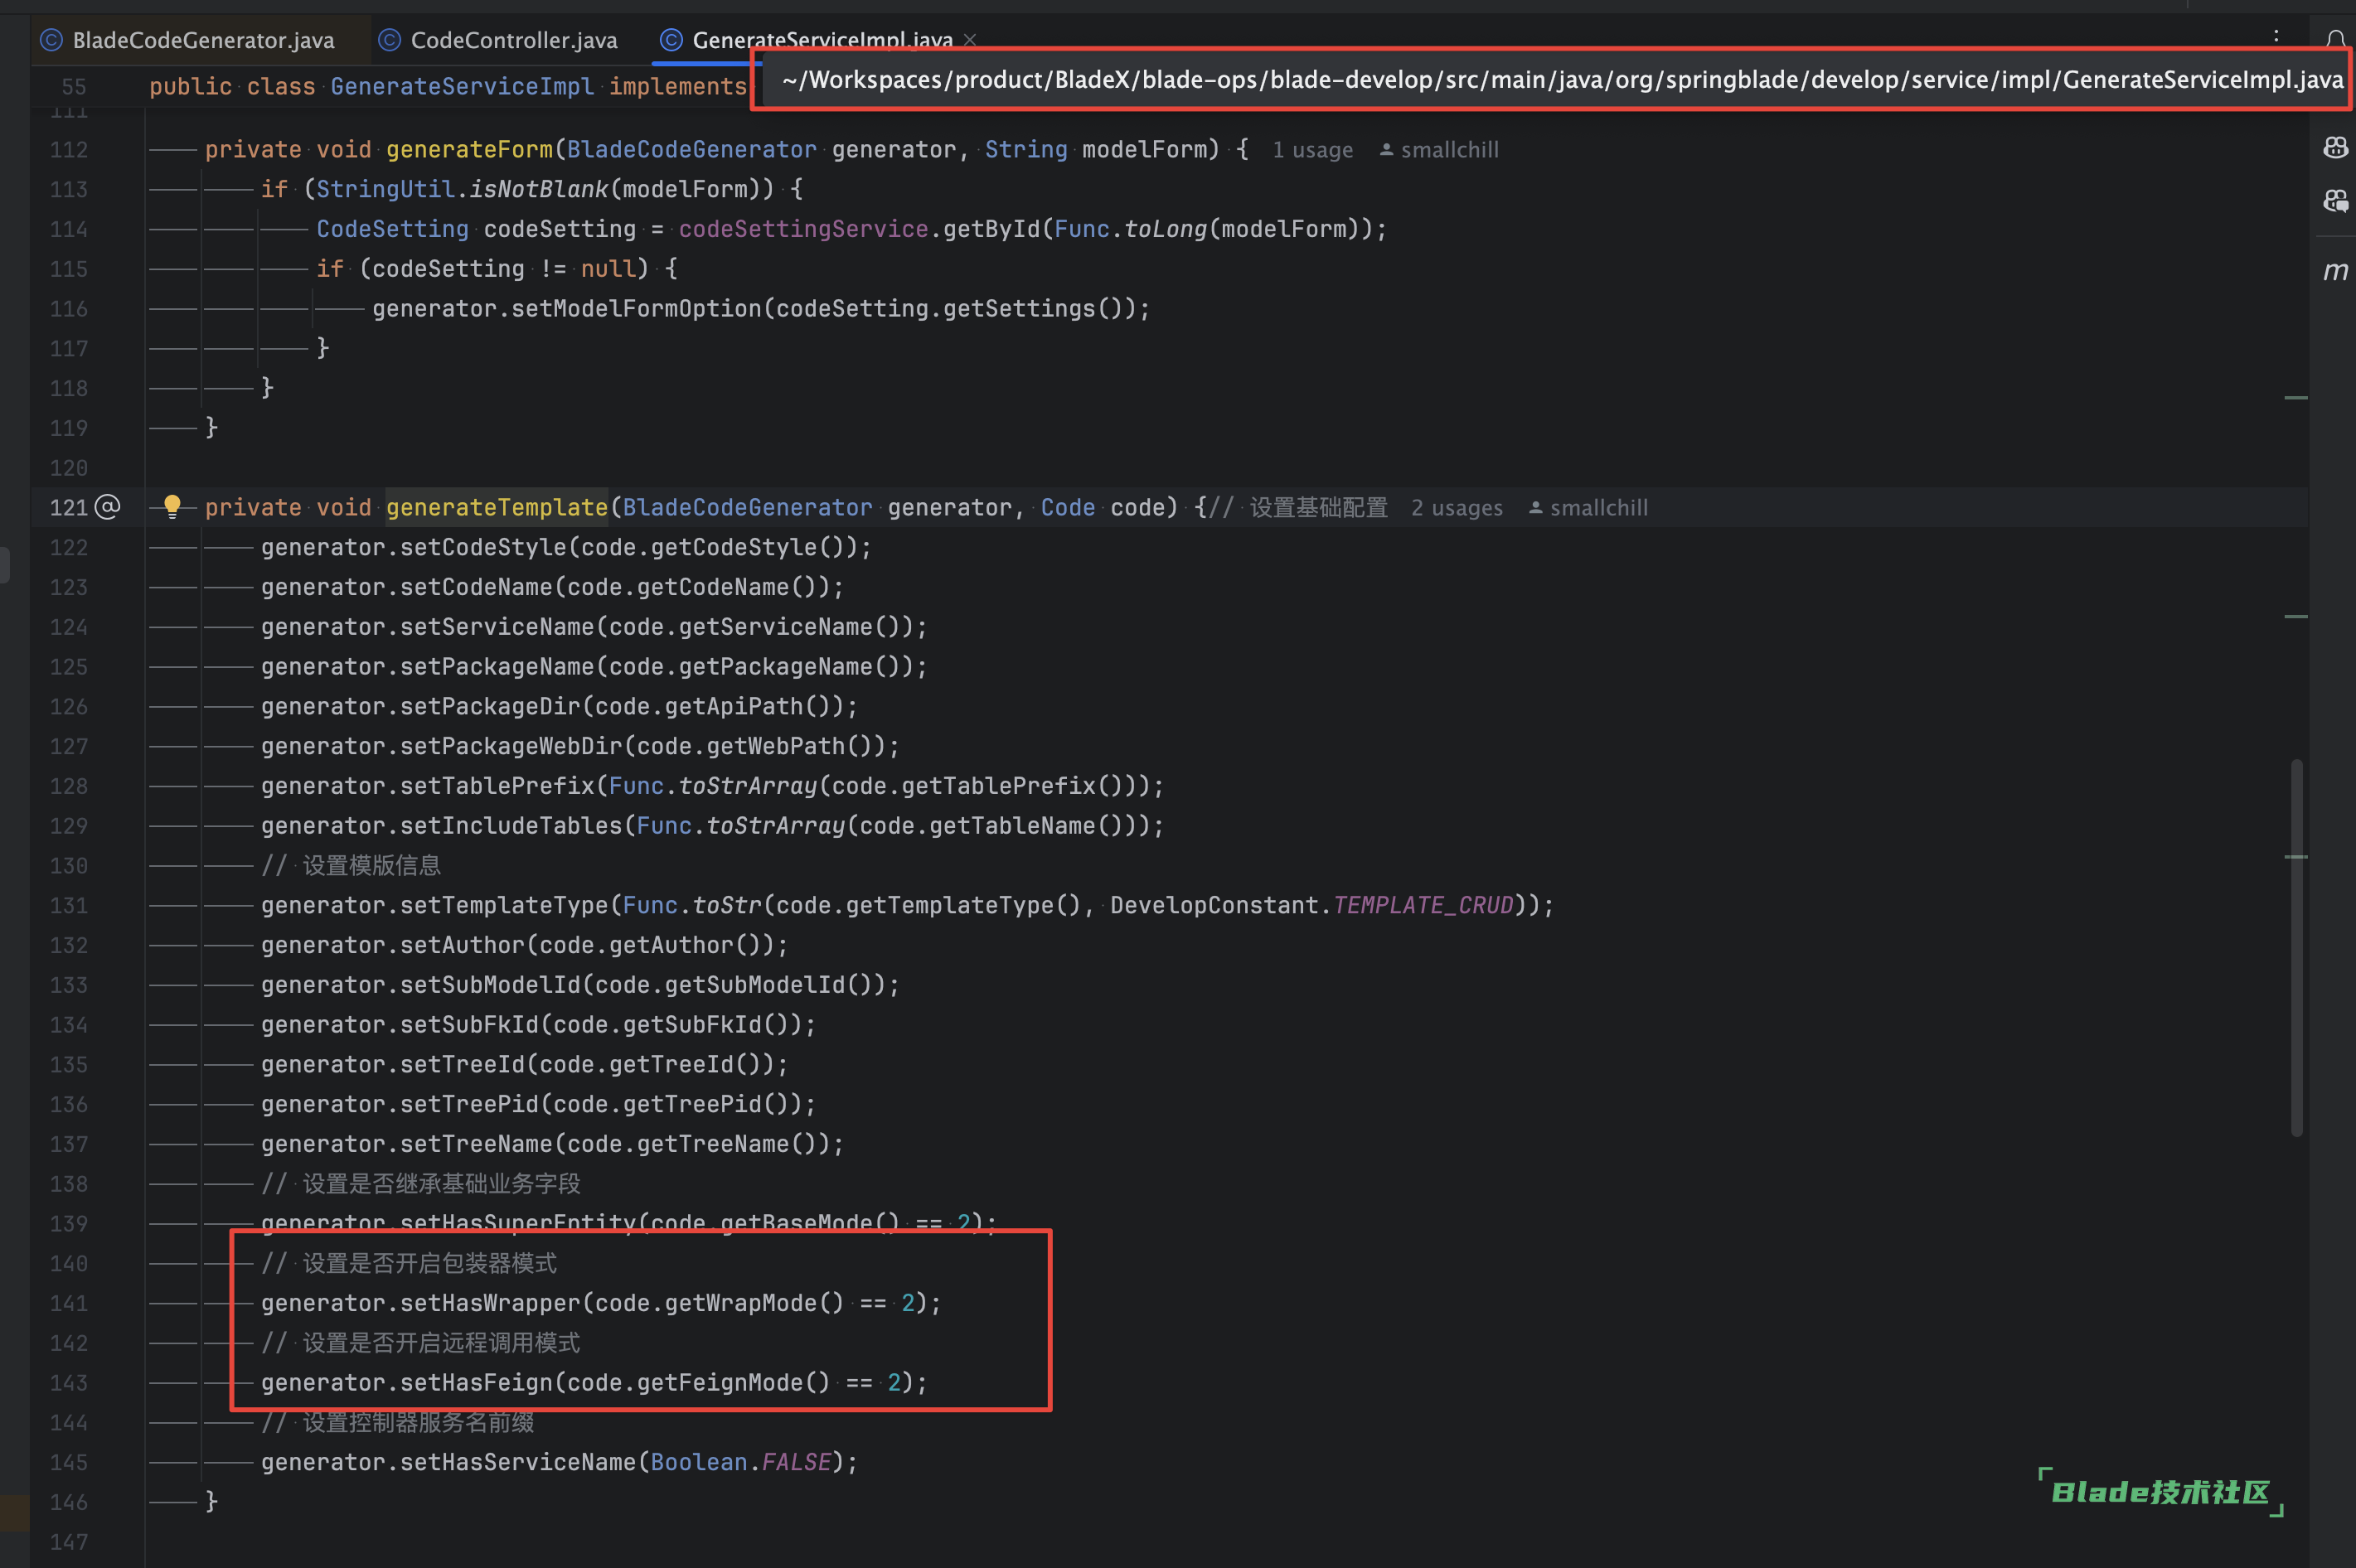
Task: Click setAuthor on line 132
Action: tap(462, 945)
